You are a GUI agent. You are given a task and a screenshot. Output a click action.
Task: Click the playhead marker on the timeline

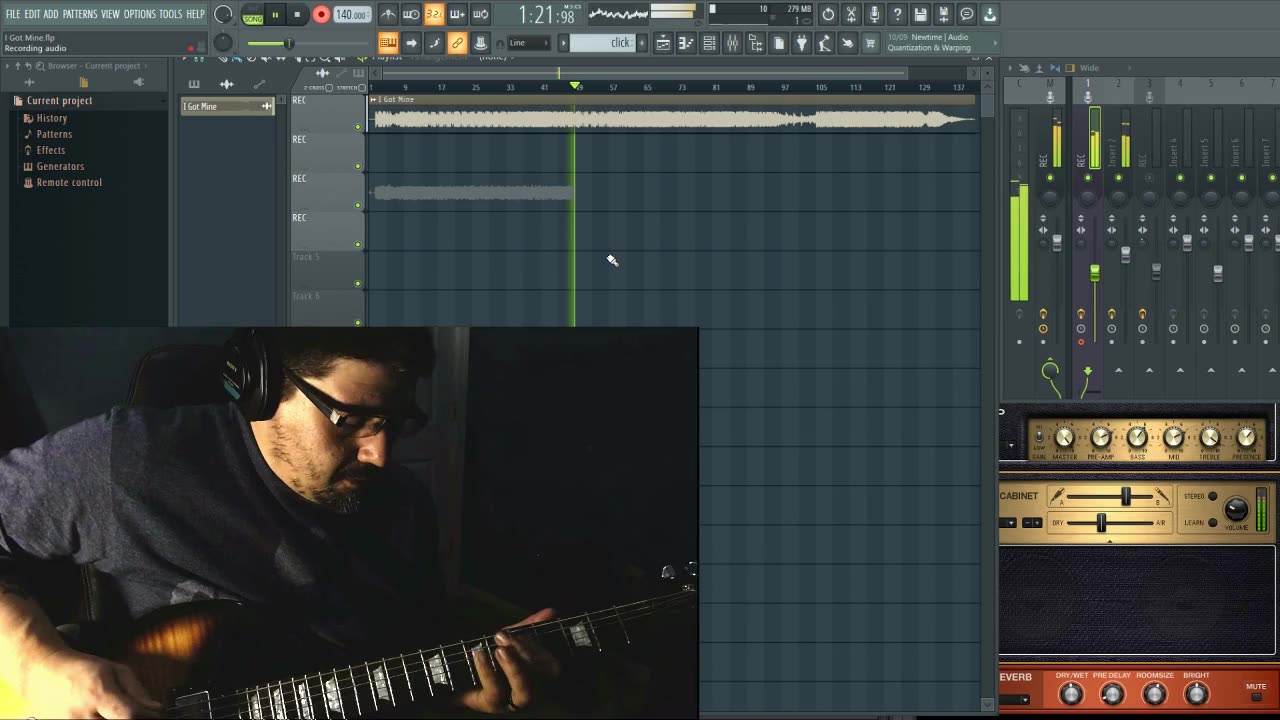(x=575, y=87)
